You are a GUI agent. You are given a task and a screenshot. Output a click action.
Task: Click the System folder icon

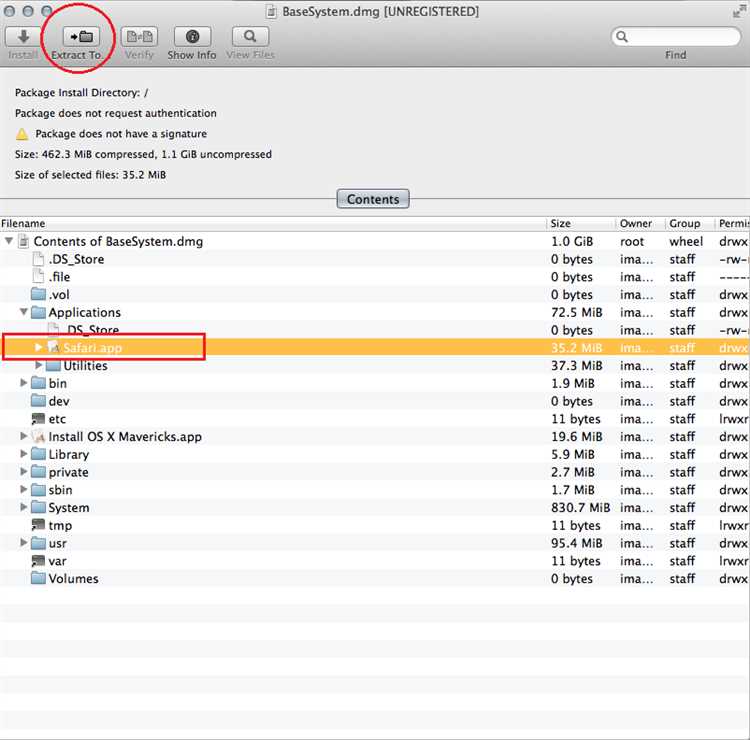click(38, 508)
